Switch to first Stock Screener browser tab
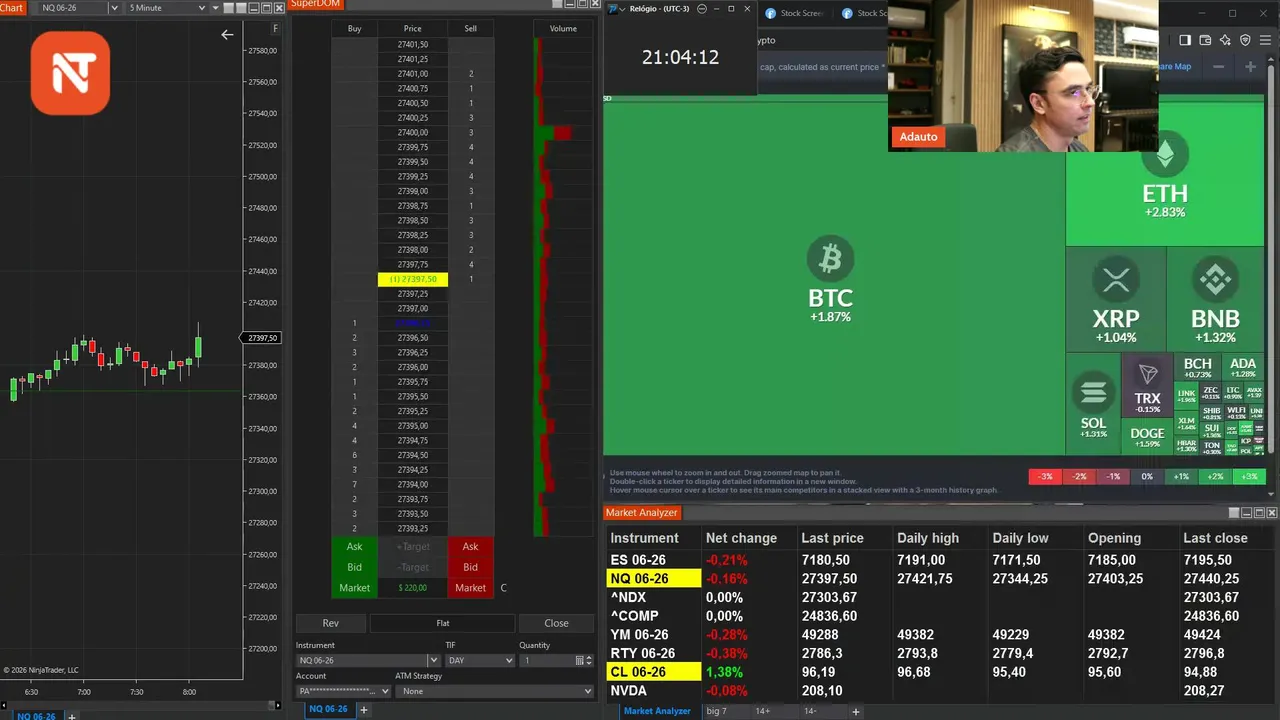Screen dimensions: 1280x720 click(795, 13)
